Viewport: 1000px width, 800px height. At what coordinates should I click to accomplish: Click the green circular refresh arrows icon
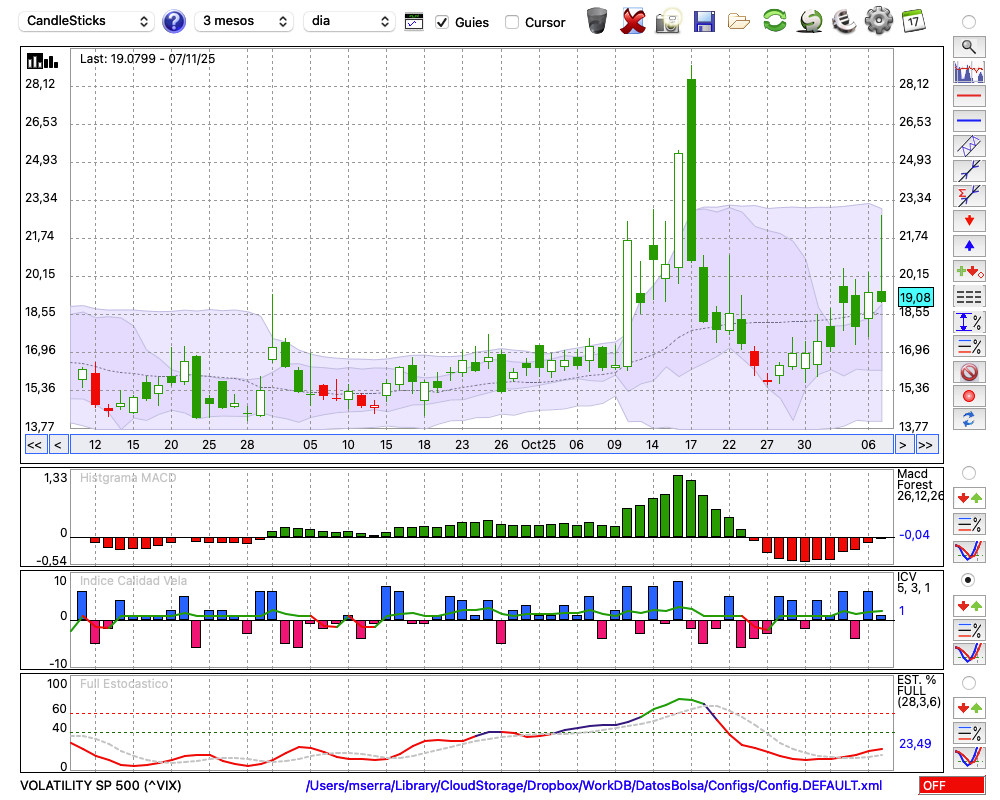[x=774, y=21]
